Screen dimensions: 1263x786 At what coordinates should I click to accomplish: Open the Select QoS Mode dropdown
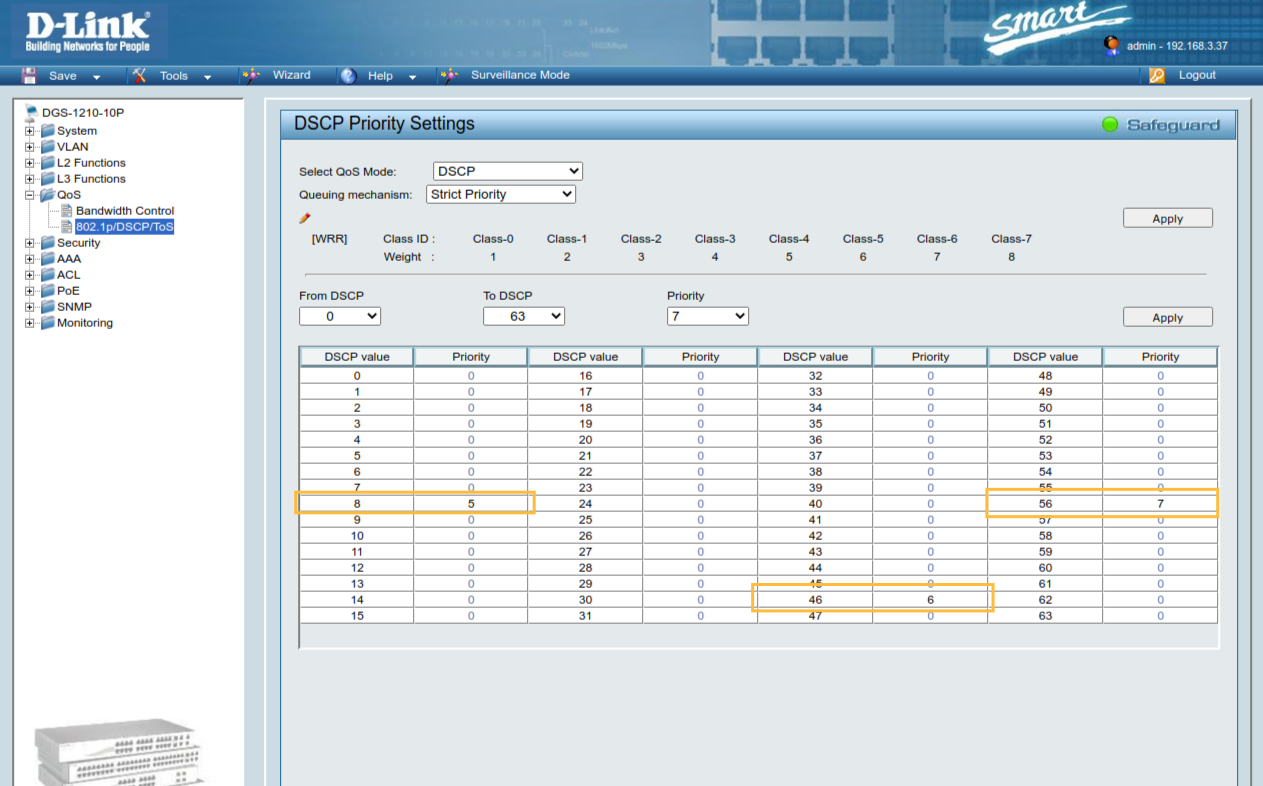click(x=507, y=170)
